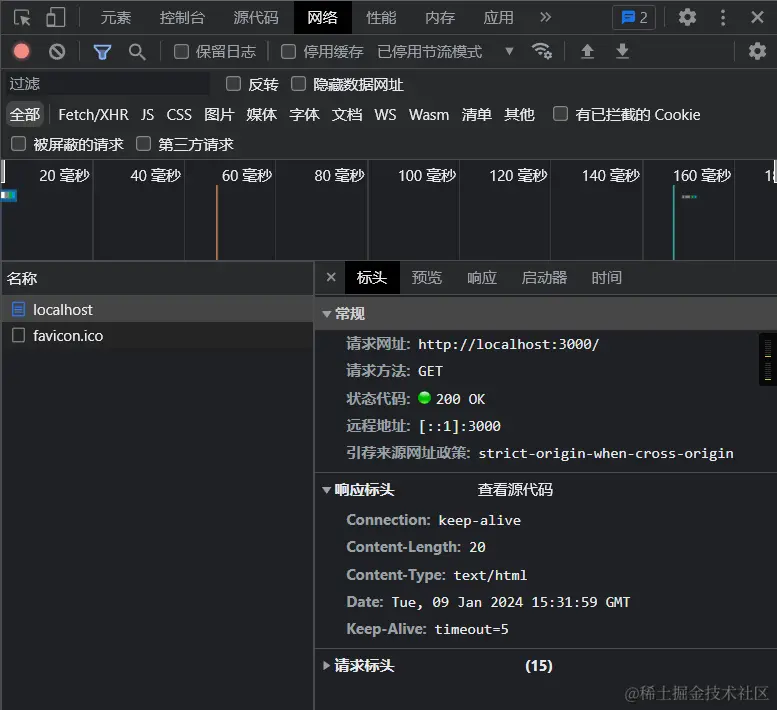This screenshot has height=710, width=777.
Task: Open the 2 issues message badge
Action: [634, 18]
